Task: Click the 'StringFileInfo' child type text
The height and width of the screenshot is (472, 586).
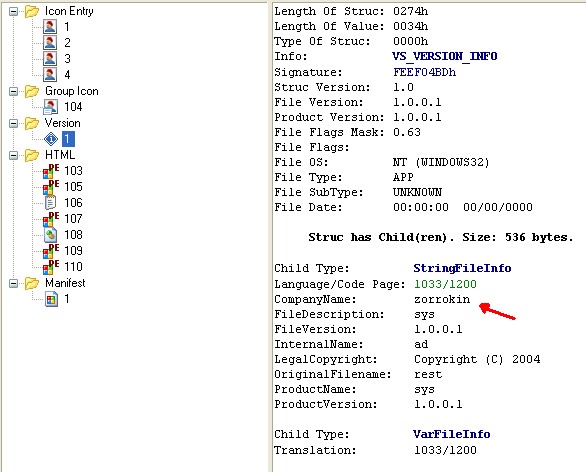Action: 462,268
